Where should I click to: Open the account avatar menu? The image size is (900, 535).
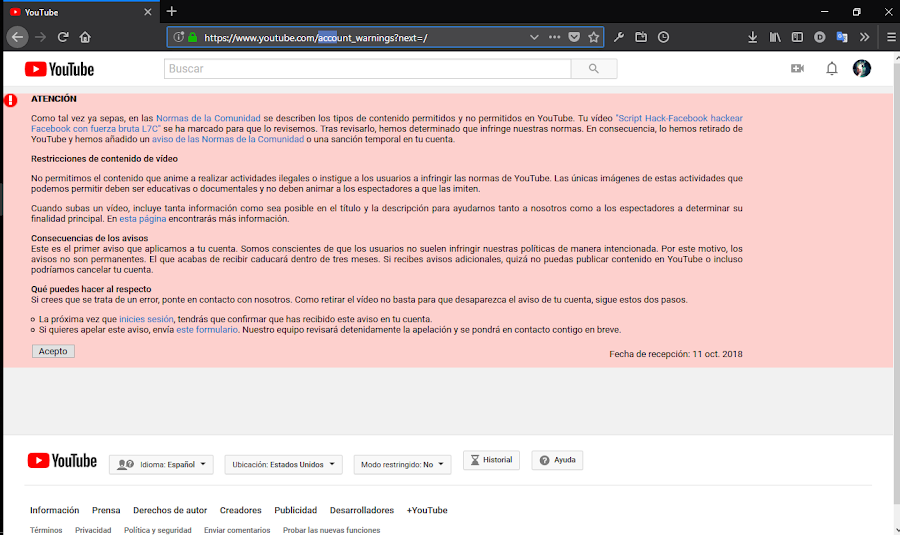[862, 68]
